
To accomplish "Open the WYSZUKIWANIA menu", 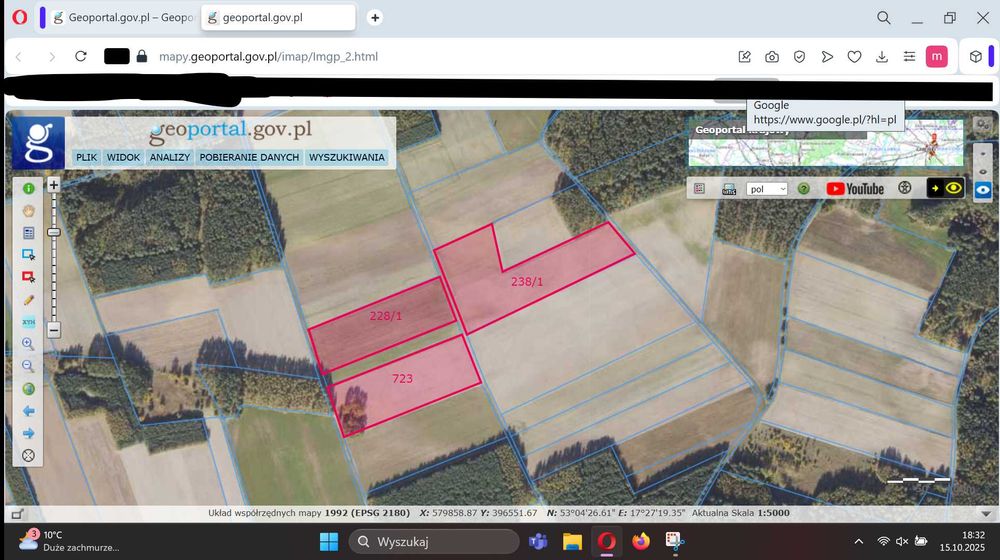I will click(347, 158).
